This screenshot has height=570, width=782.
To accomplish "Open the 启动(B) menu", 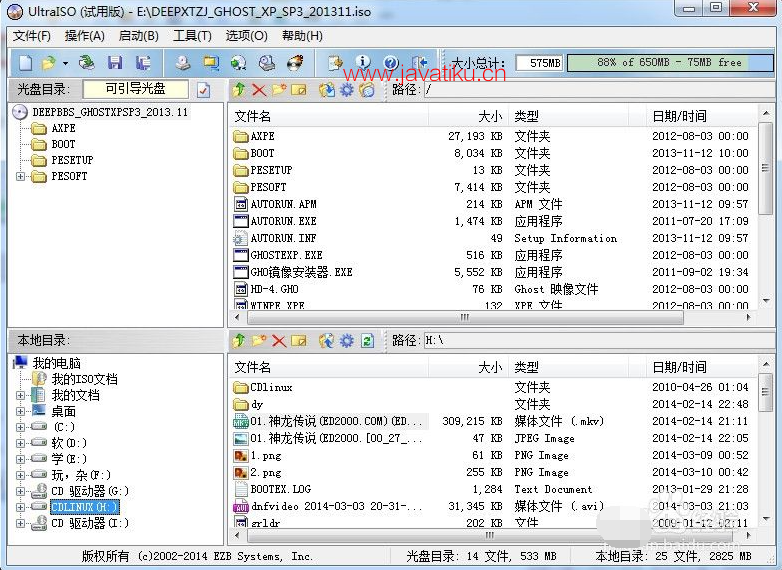I will 139,36.
